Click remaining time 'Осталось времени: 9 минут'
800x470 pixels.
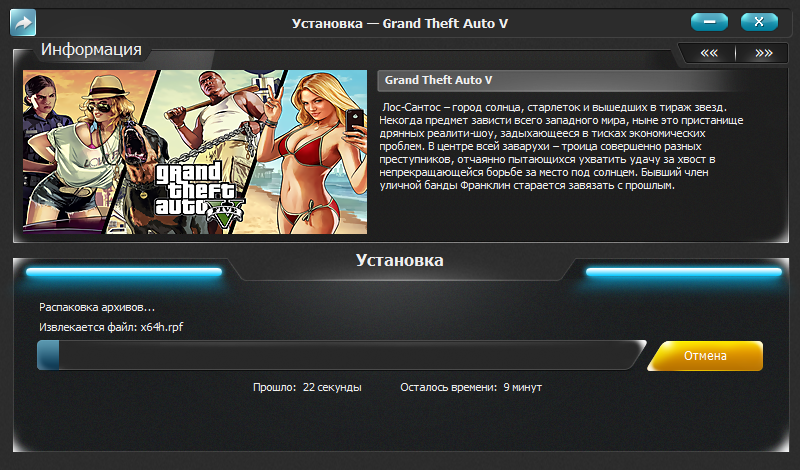(471, 387)
